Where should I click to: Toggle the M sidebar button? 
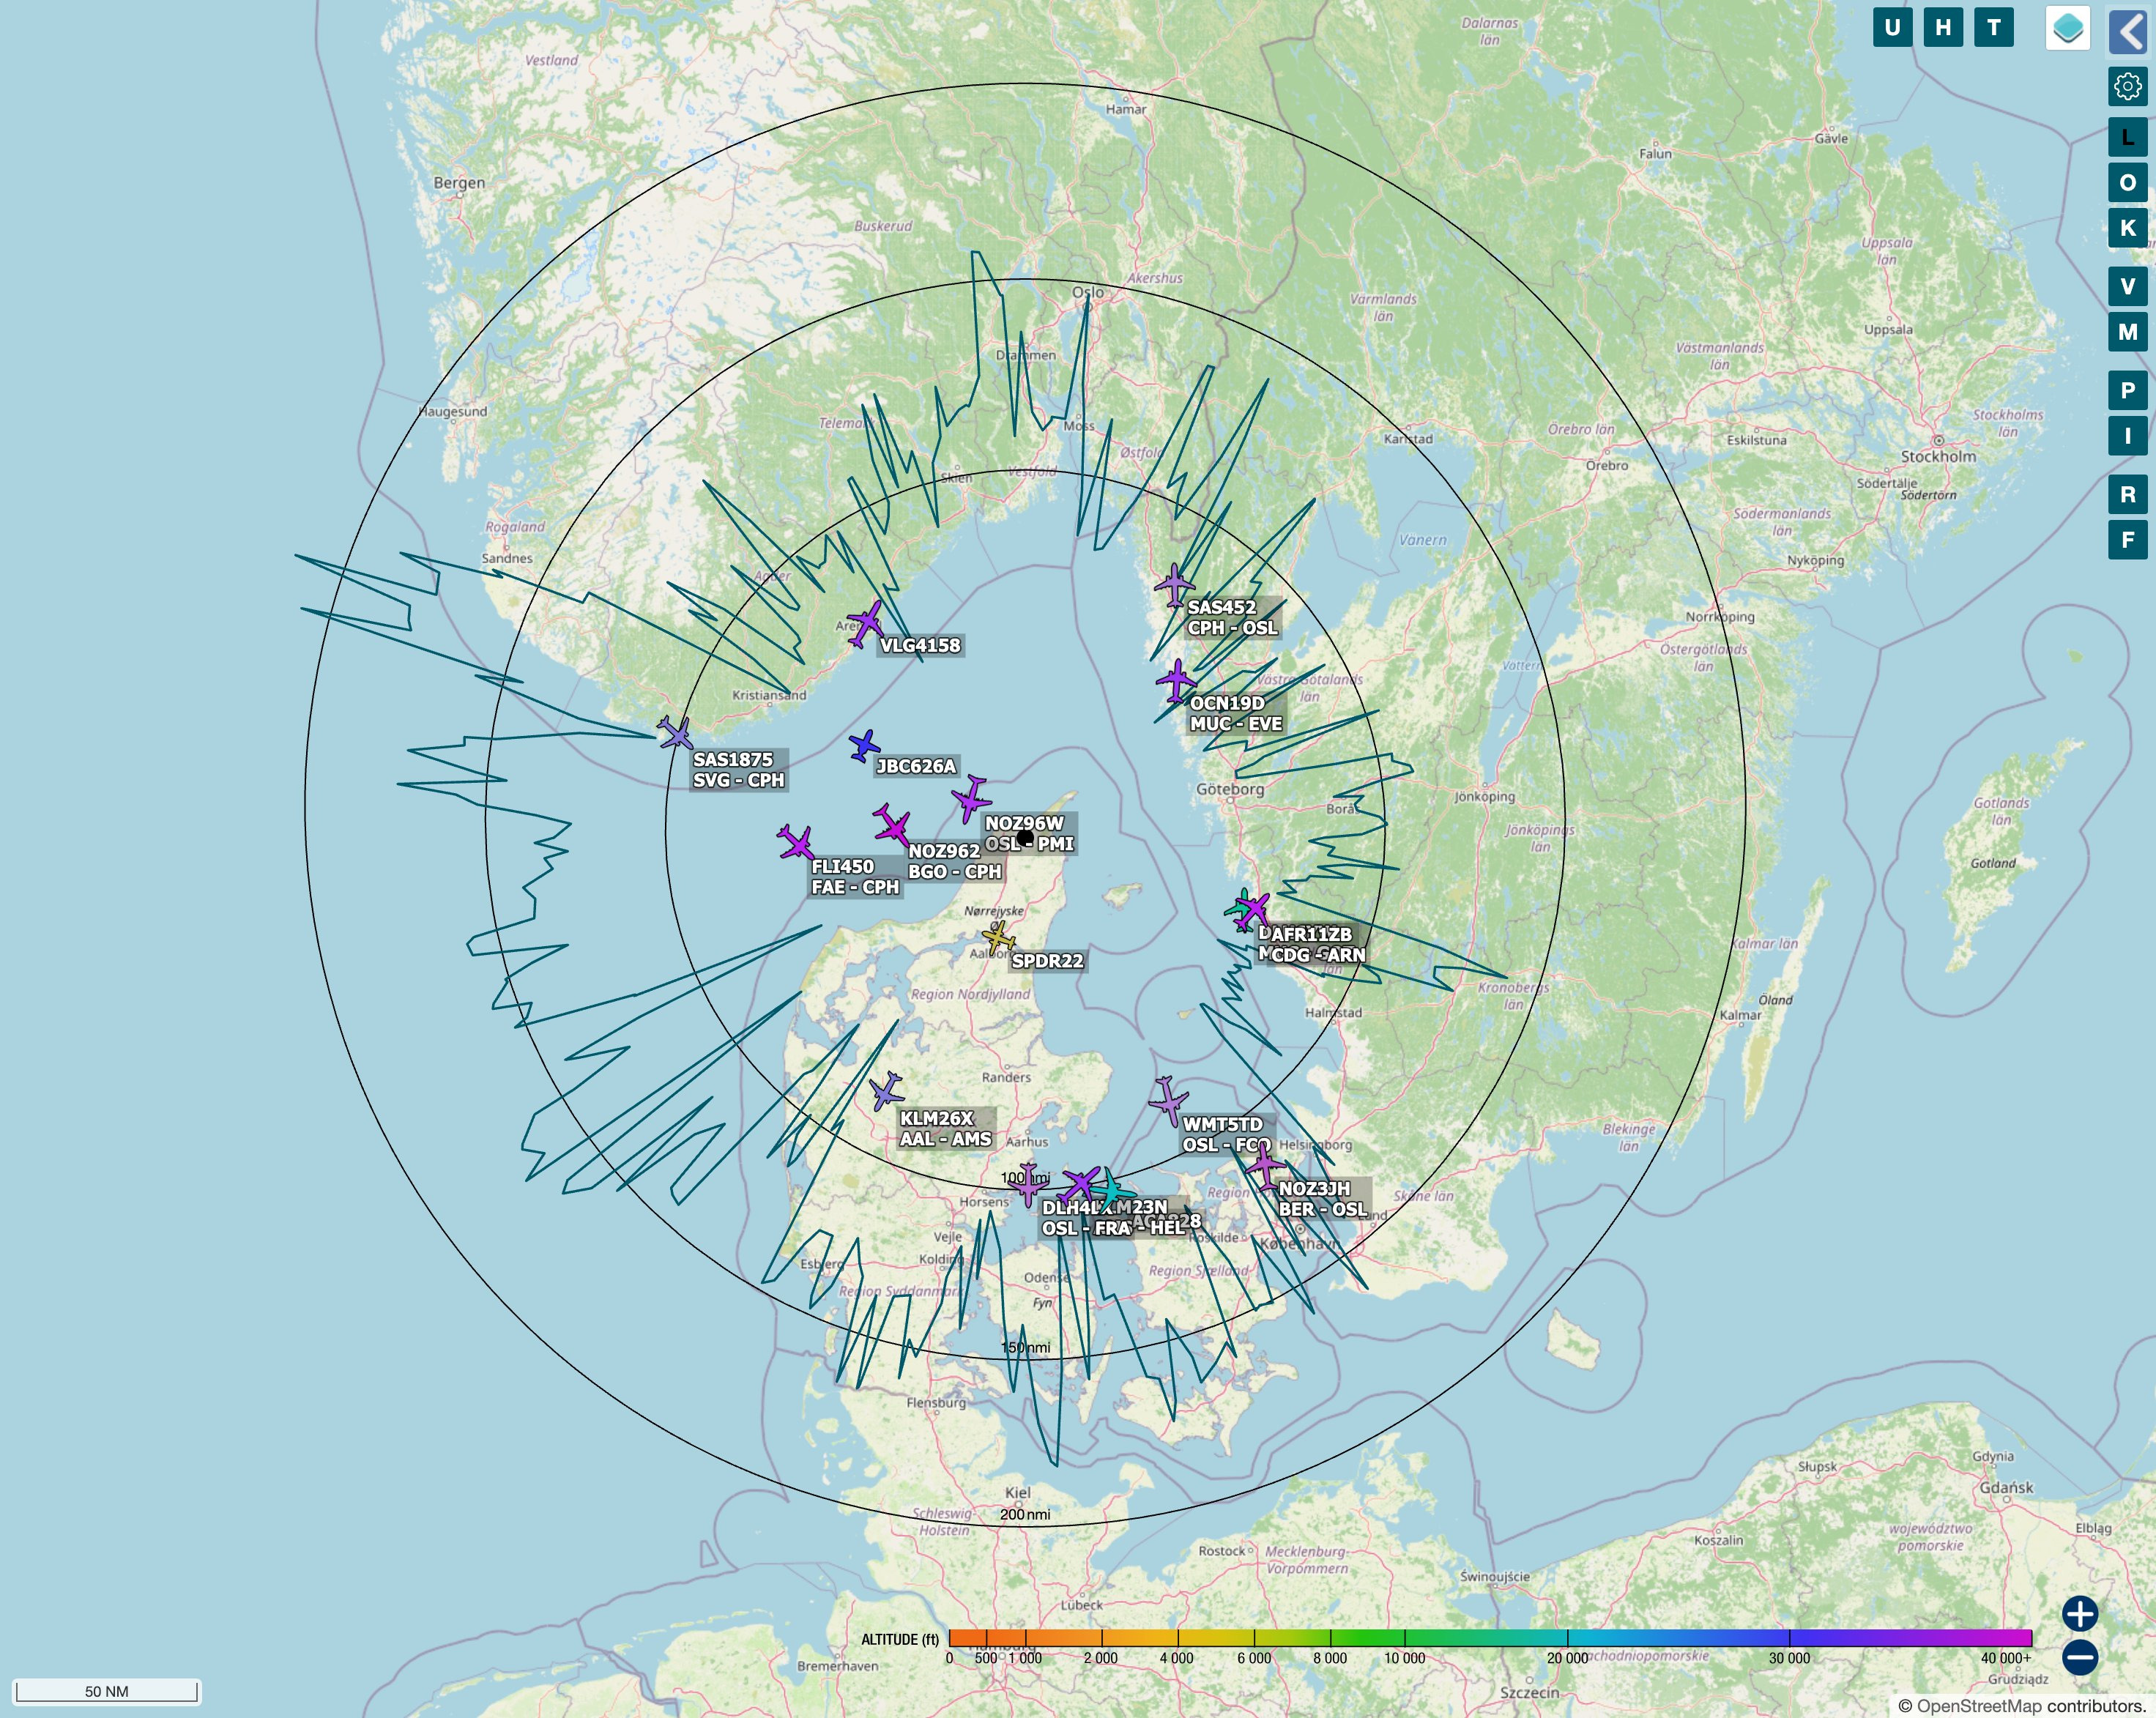(x=2127, y=331)
